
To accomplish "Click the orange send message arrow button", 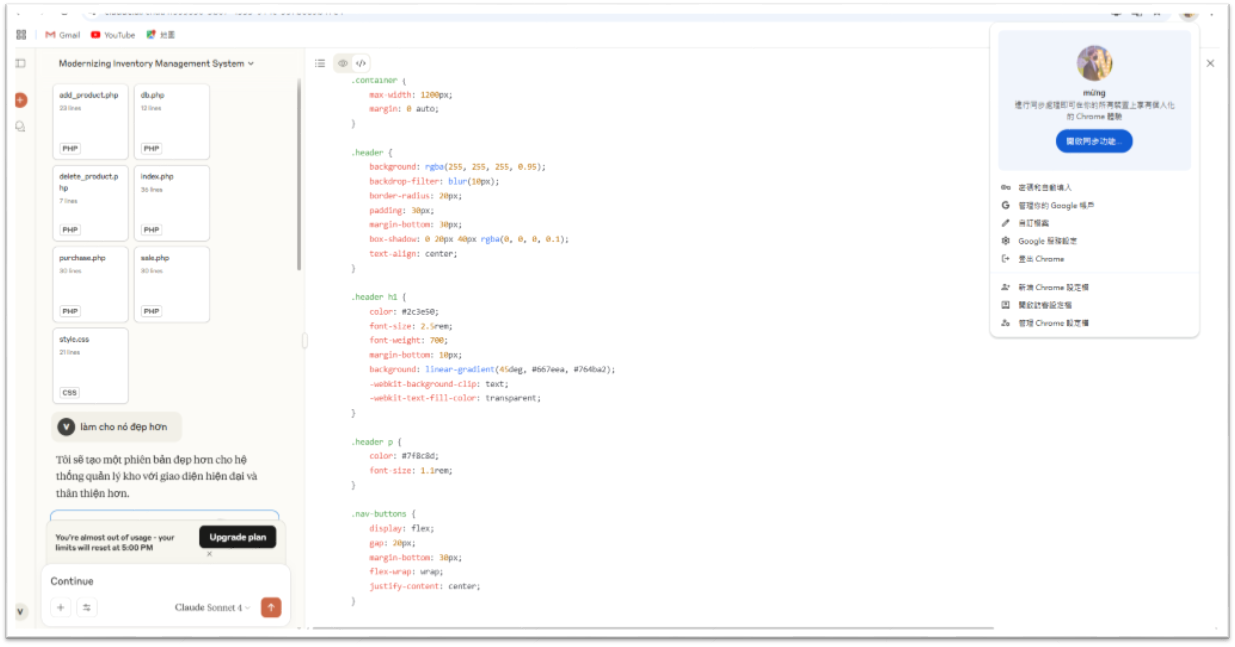I will 271,607.
